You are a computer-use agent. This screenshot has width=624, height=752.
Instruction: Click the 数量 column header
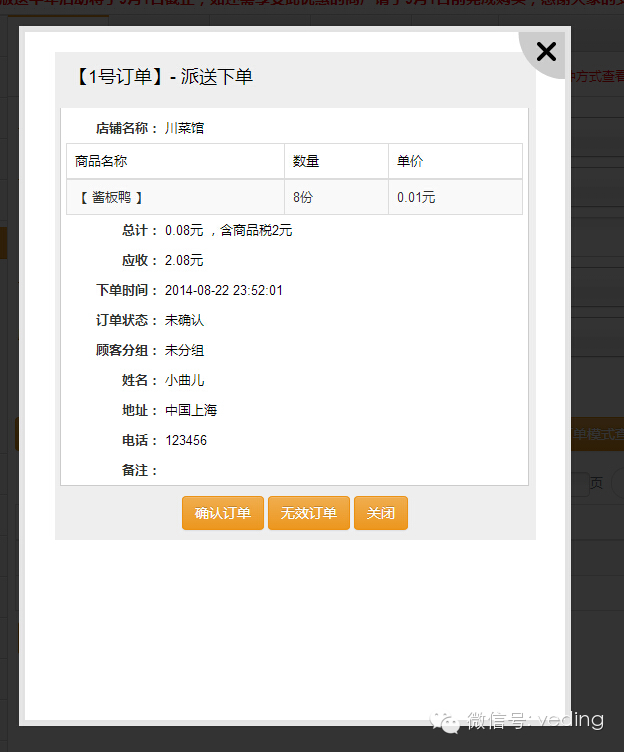click(x=306, y=161)
